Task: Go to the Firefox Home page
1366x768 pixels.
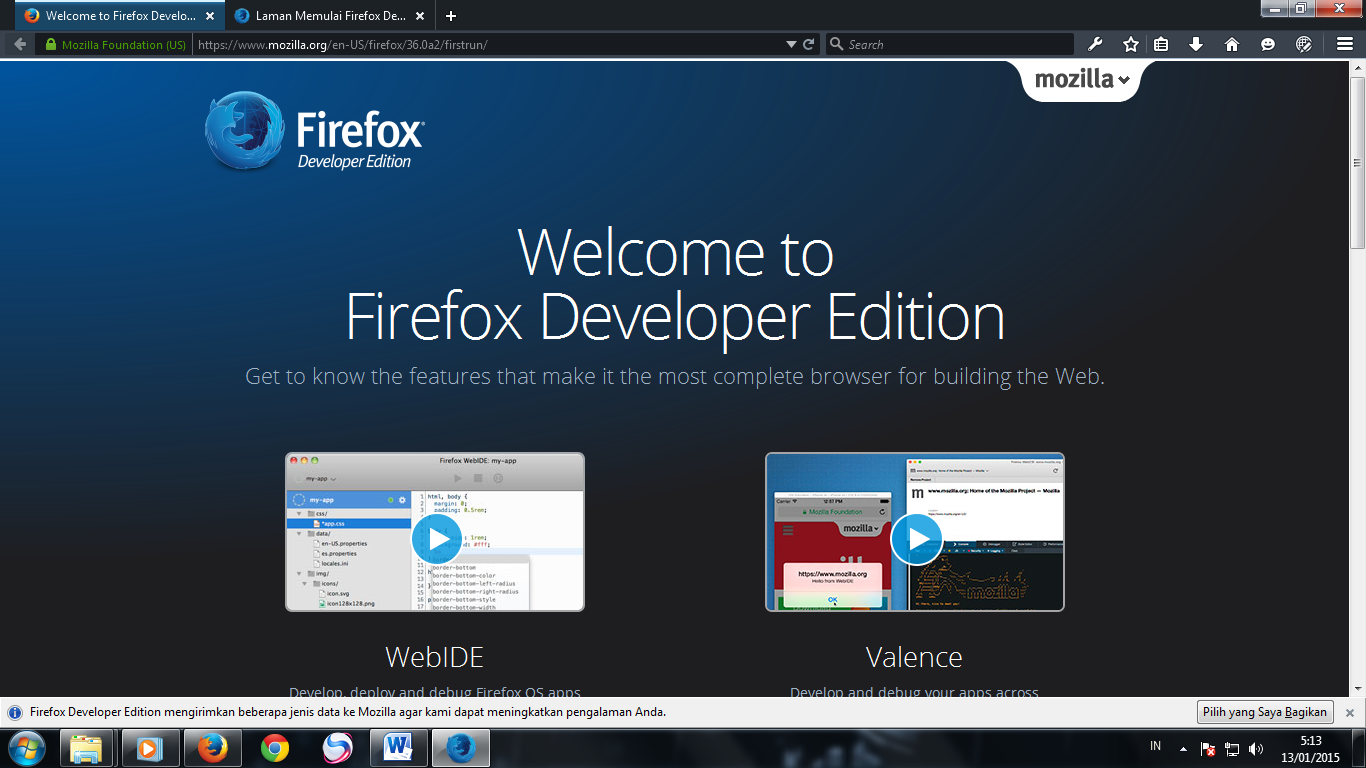Action: (1232, 44)
